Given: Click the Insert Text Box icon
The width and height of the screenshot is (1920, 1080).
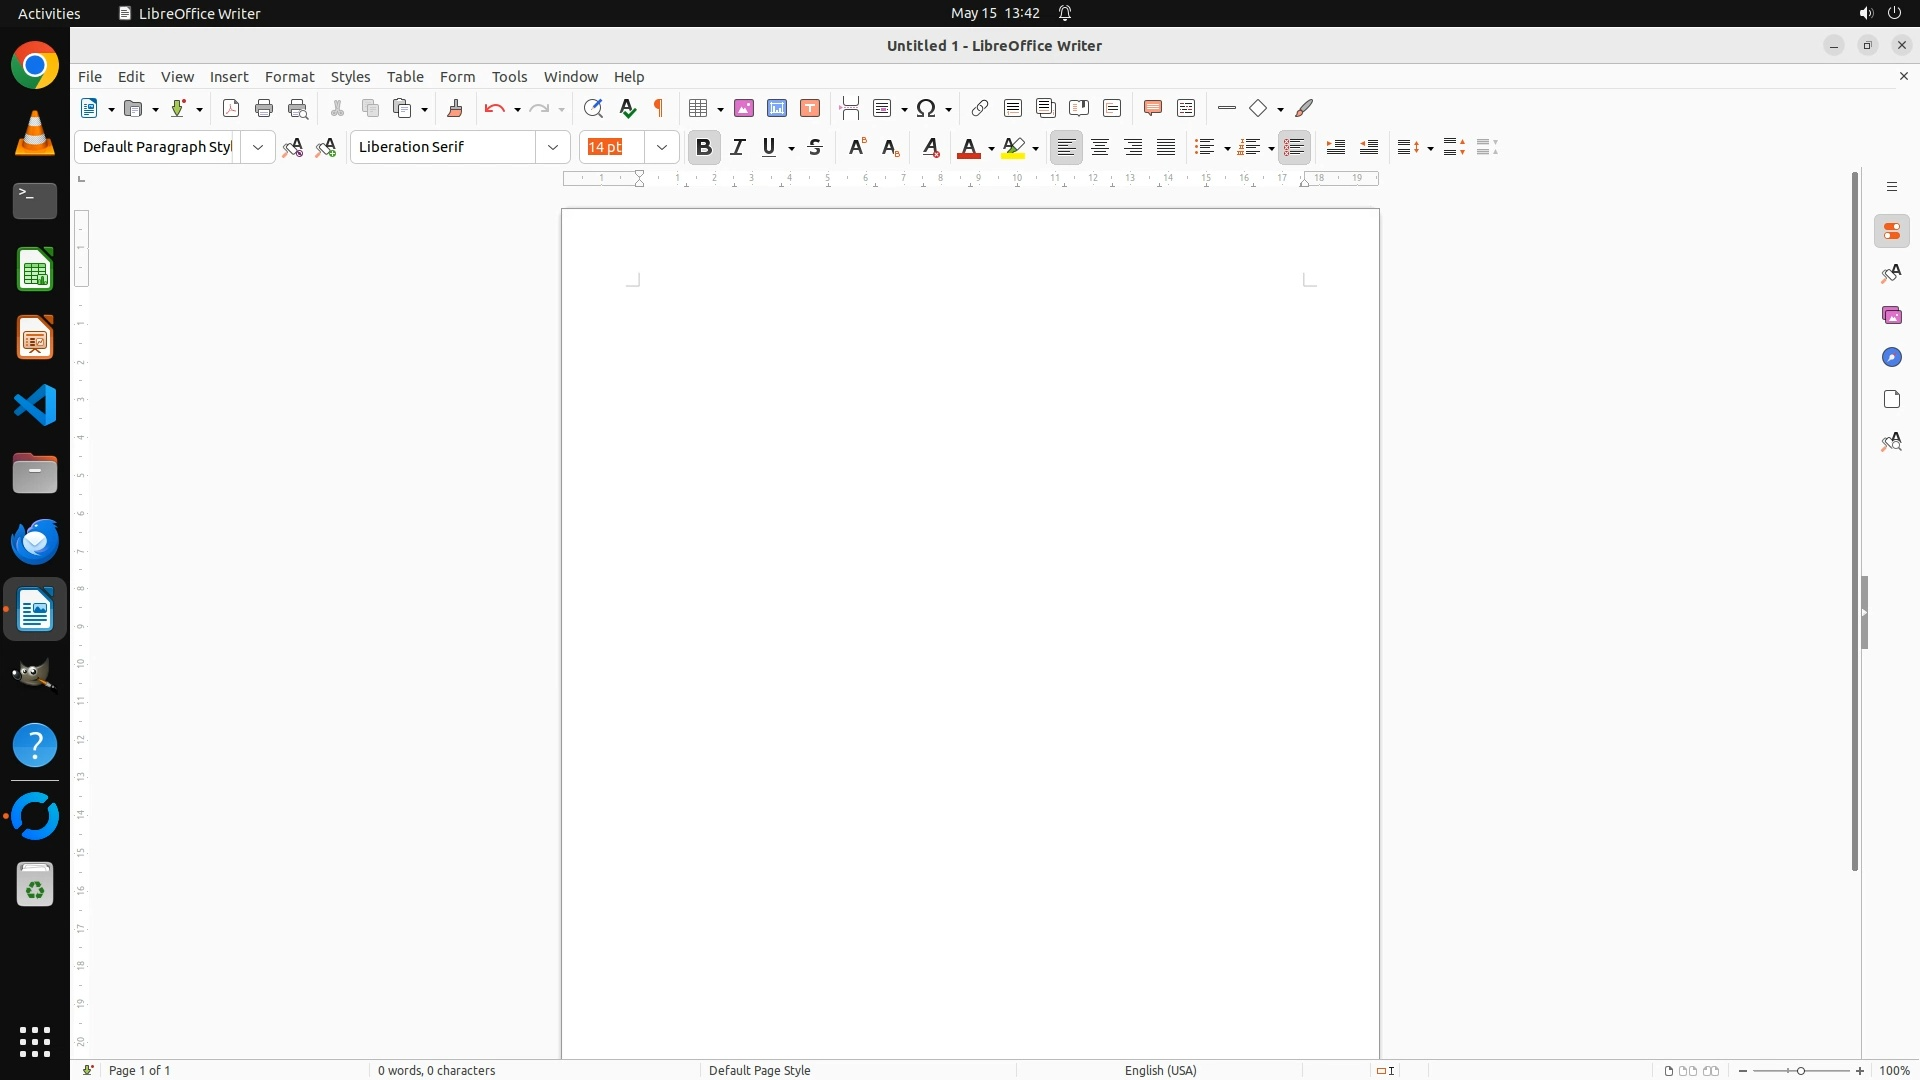Looking at the screenshot, I should tap(810, 108).
